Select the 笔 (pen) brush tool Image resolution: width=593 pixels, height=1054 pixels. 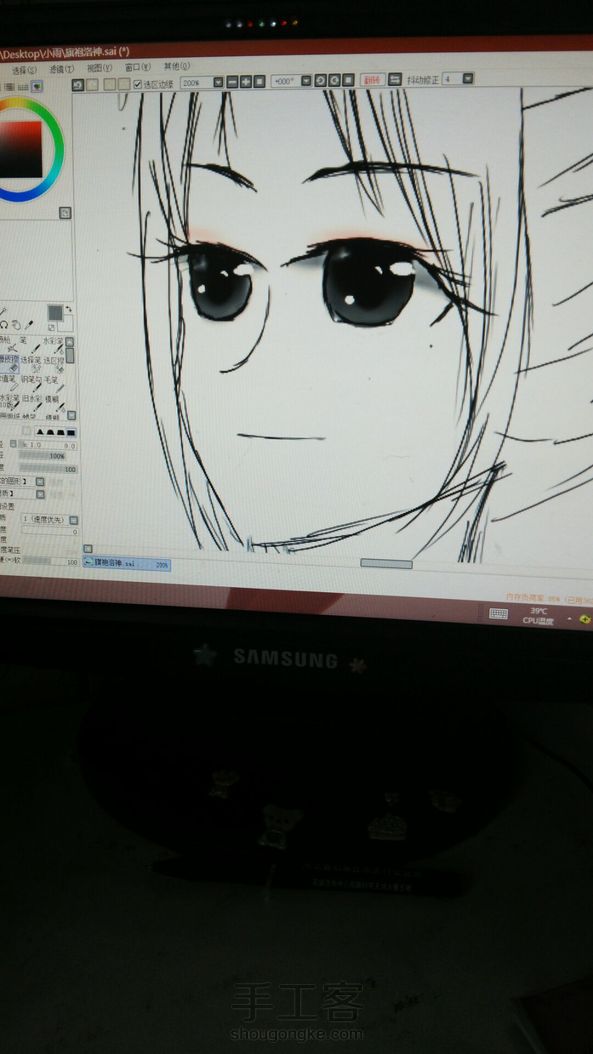[32, 346]
